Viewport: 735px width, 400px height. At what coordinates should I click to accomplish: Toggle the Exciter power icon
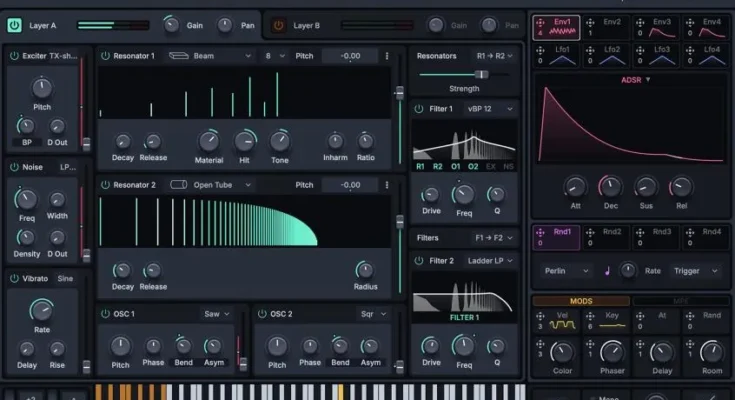click(14, 56)
